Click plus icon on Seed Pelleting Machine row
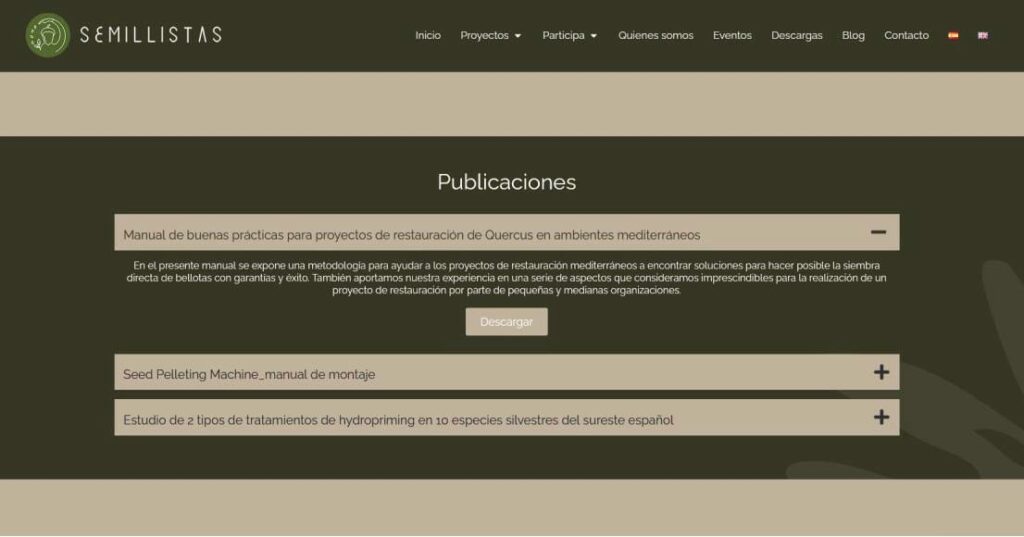Screen dimensions: 1024x537 [882, 372]
